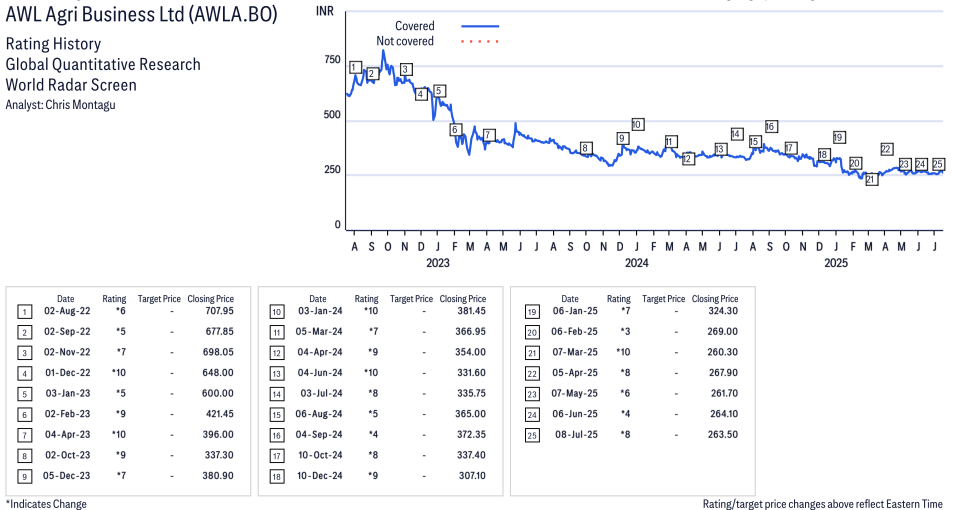Select closing price 264.10

click(x=724, y=414)
